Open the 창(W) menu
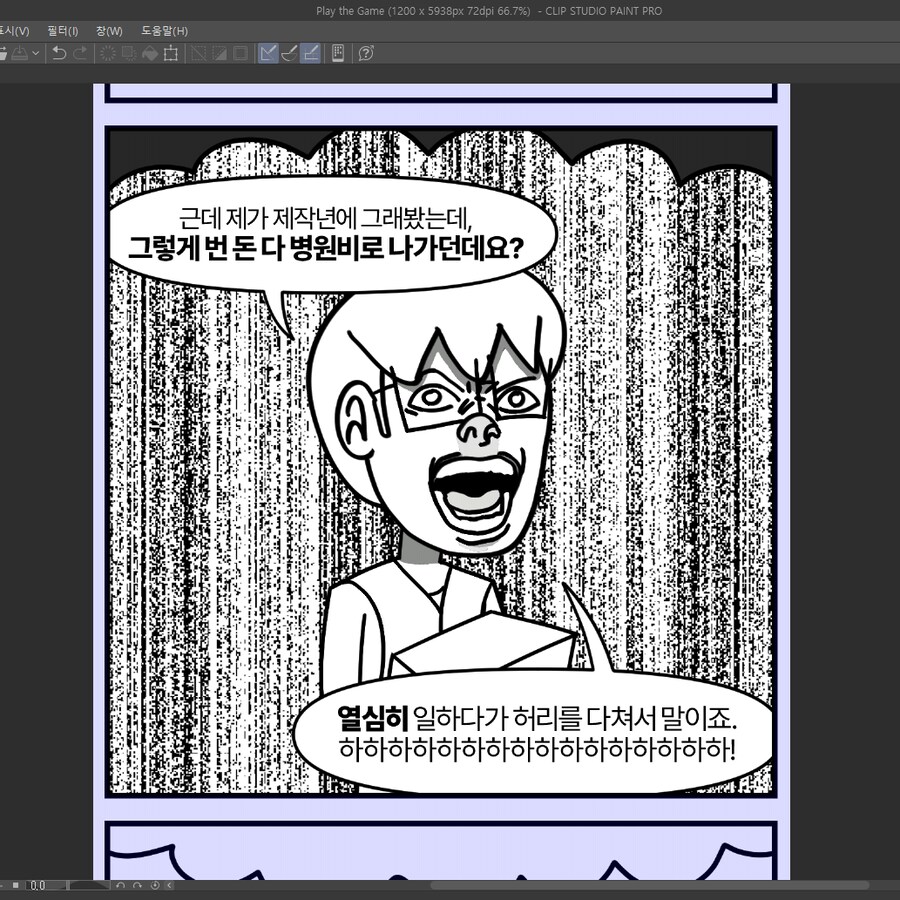Viewport: 900px width, 900px height. [109, 31]
